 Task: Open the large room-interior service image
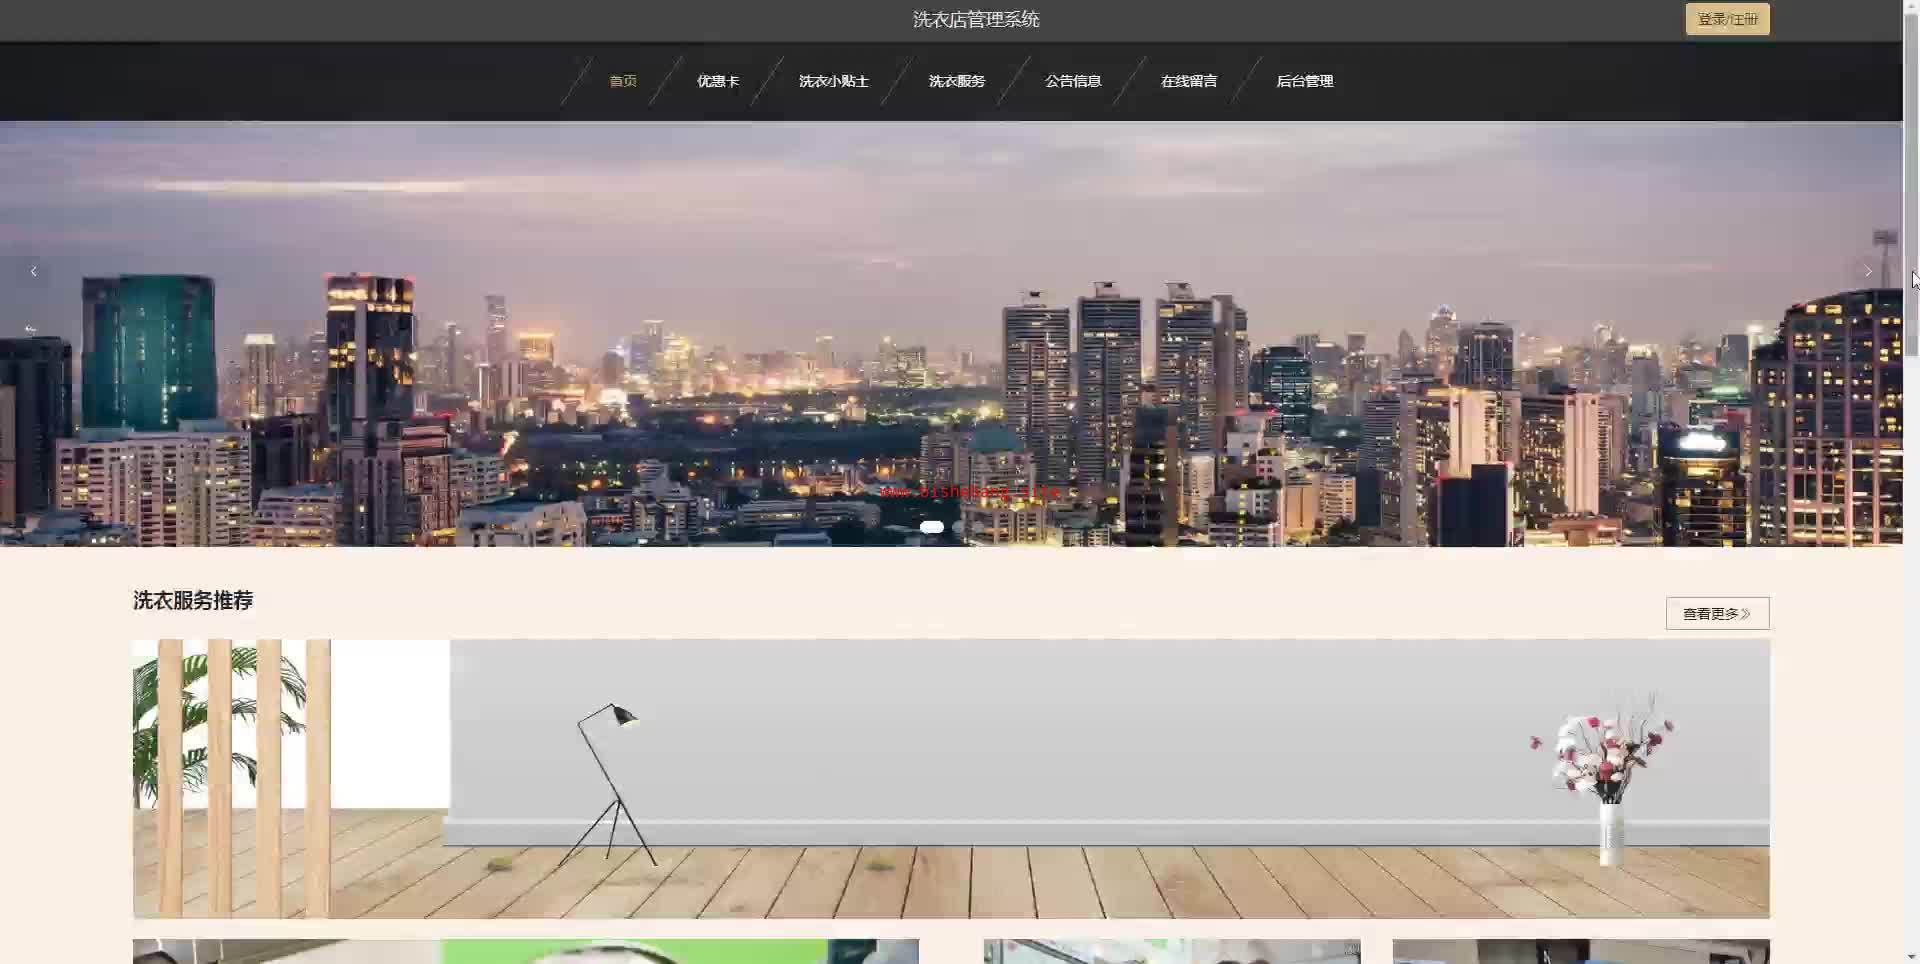[x=951, y=779]
